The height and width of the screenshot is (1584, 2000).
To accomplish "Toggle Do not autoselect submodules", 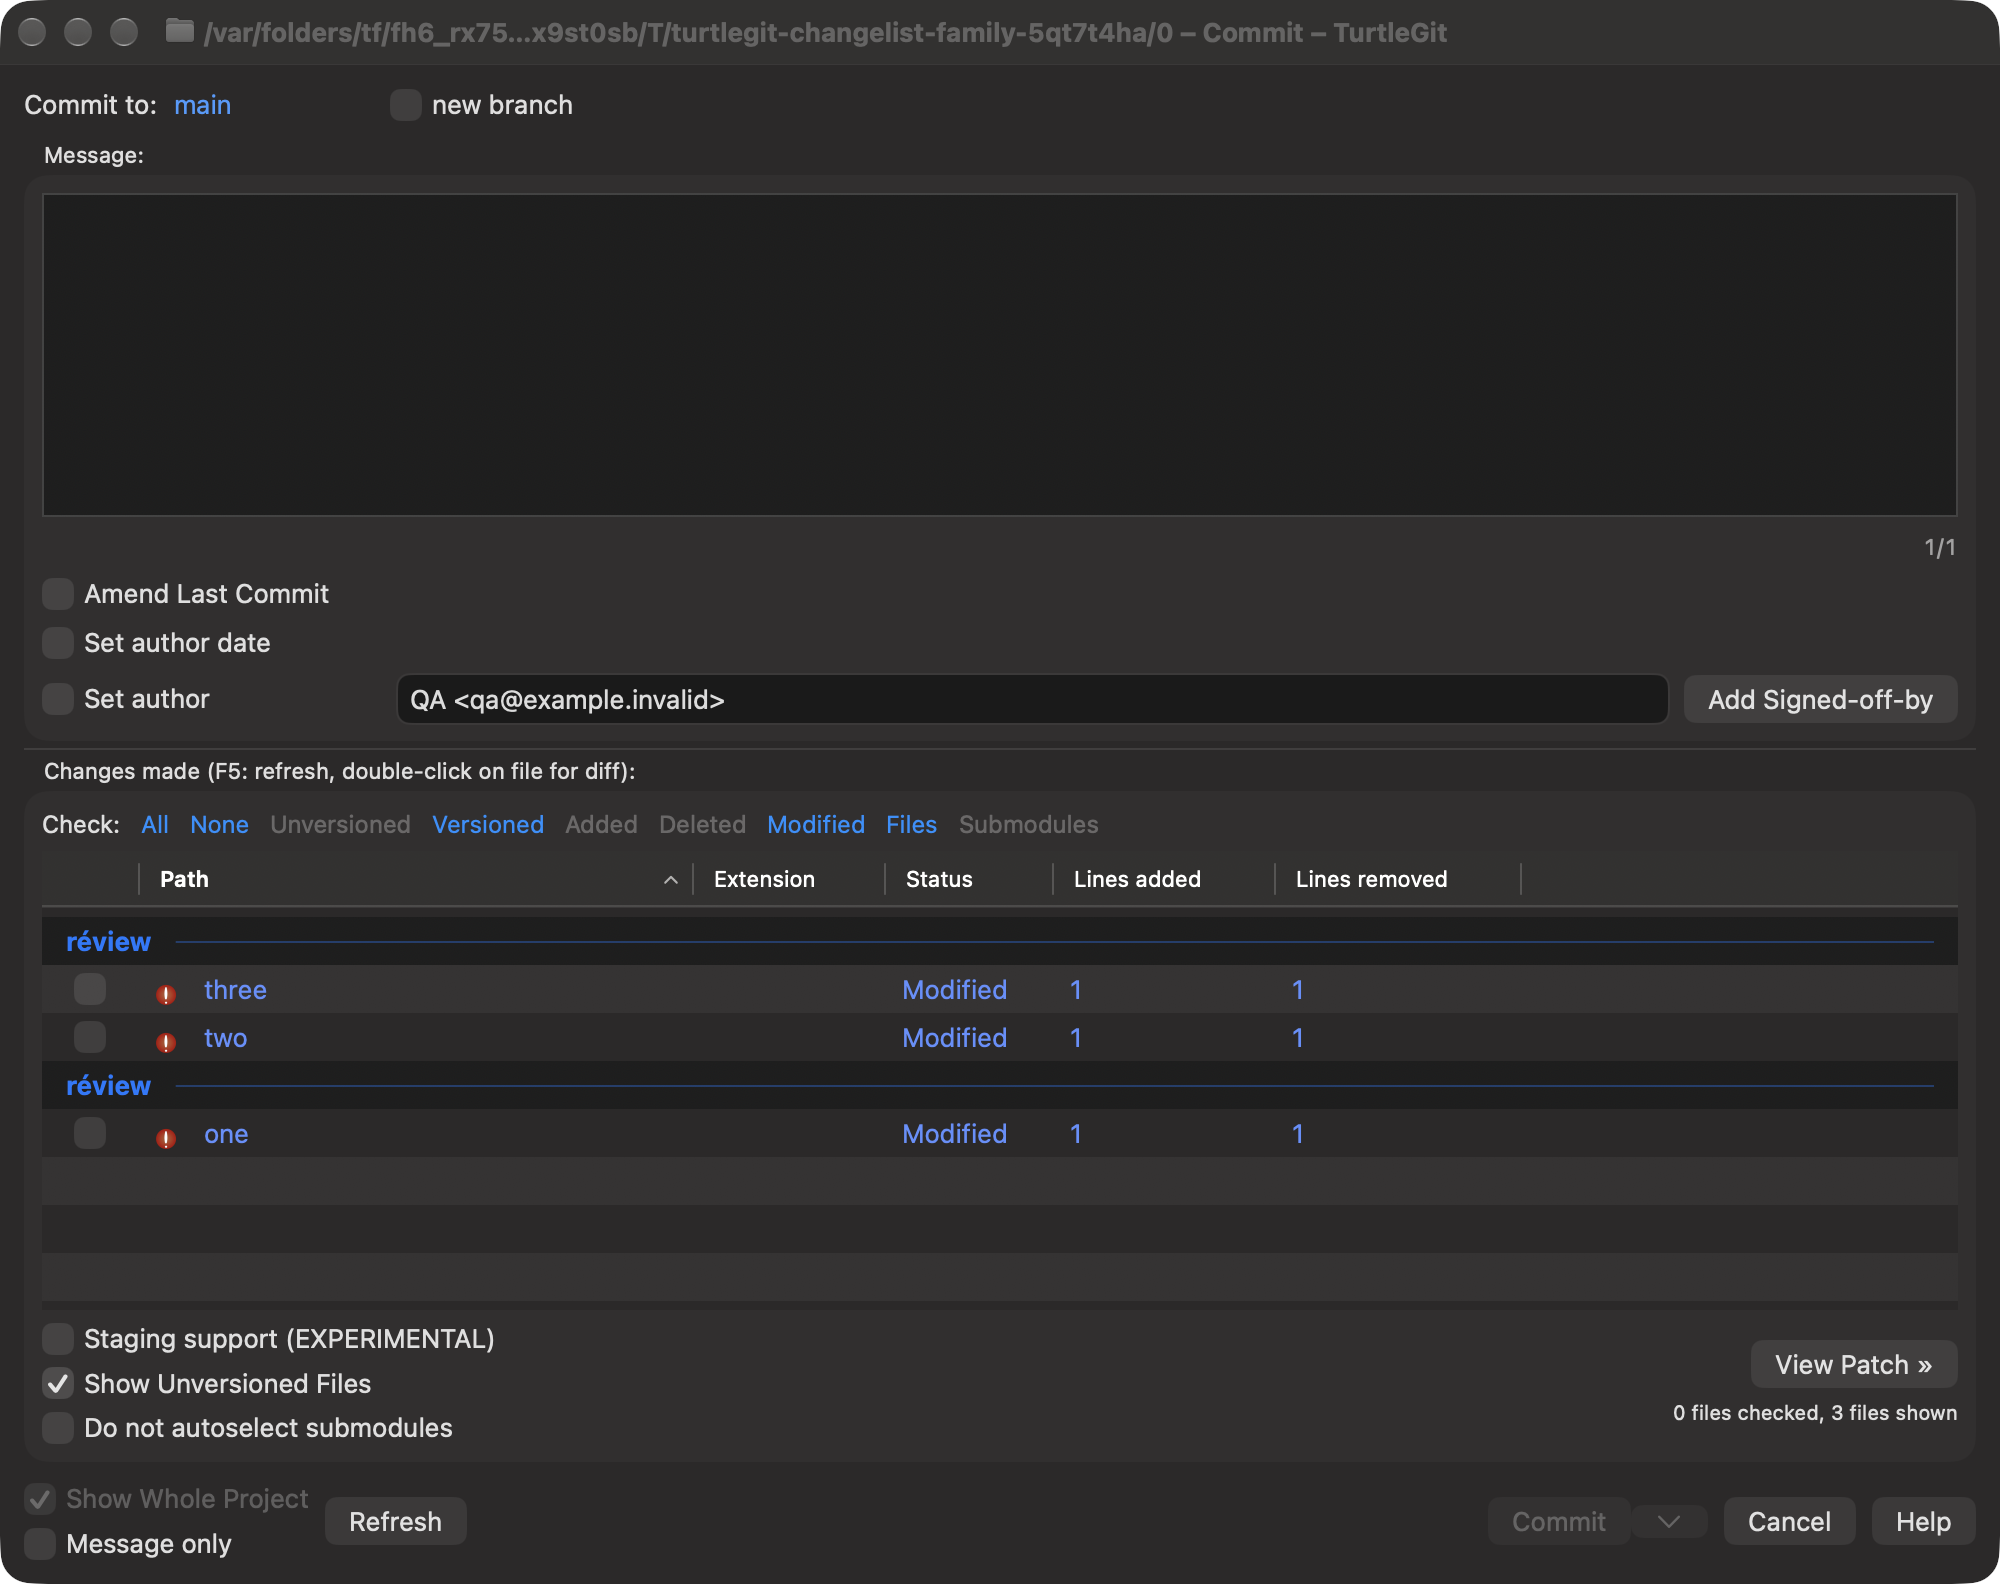I will pos(58,1428).
